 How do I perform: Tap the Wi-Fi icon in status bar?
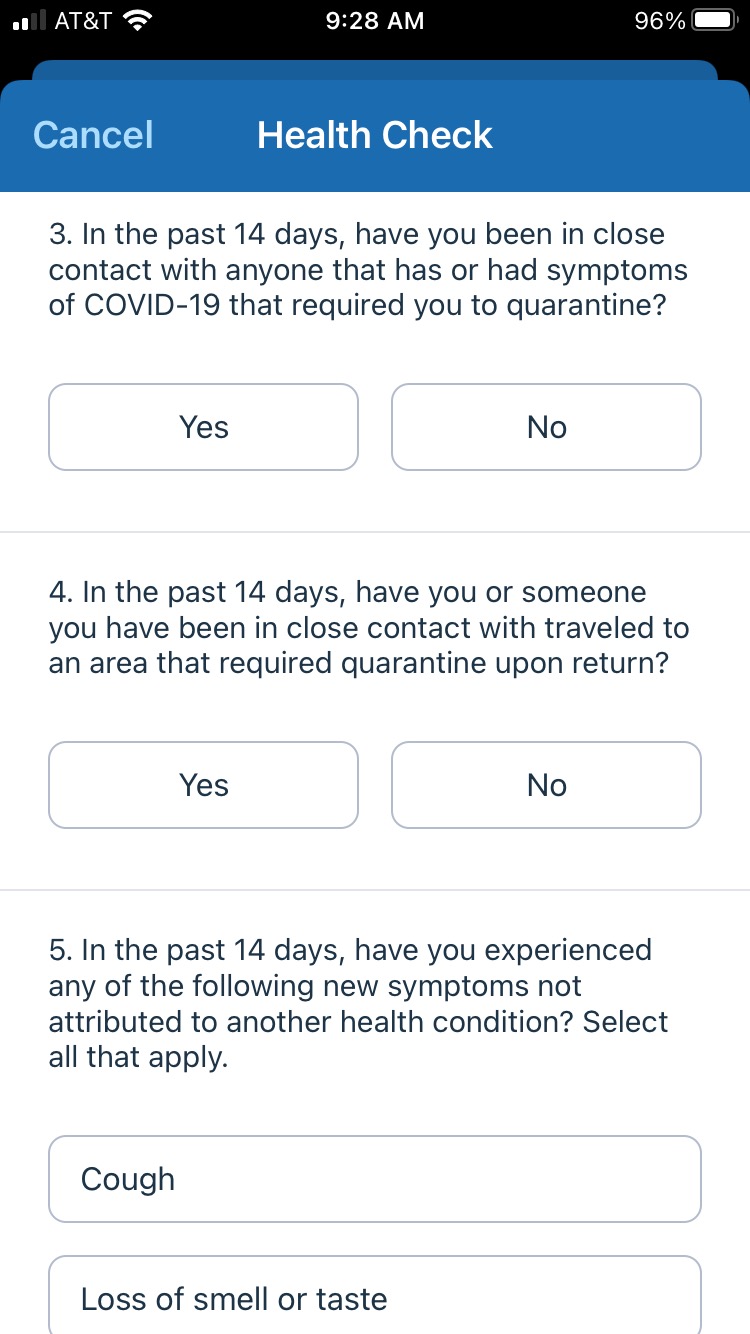click(x=139, y=21)
